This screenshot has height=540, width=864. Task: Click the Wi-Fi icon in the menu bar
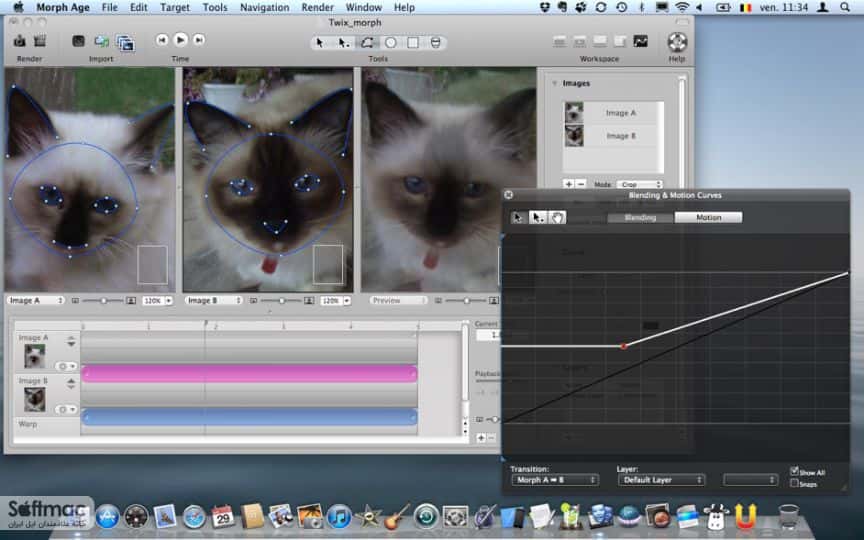[682, 7]
